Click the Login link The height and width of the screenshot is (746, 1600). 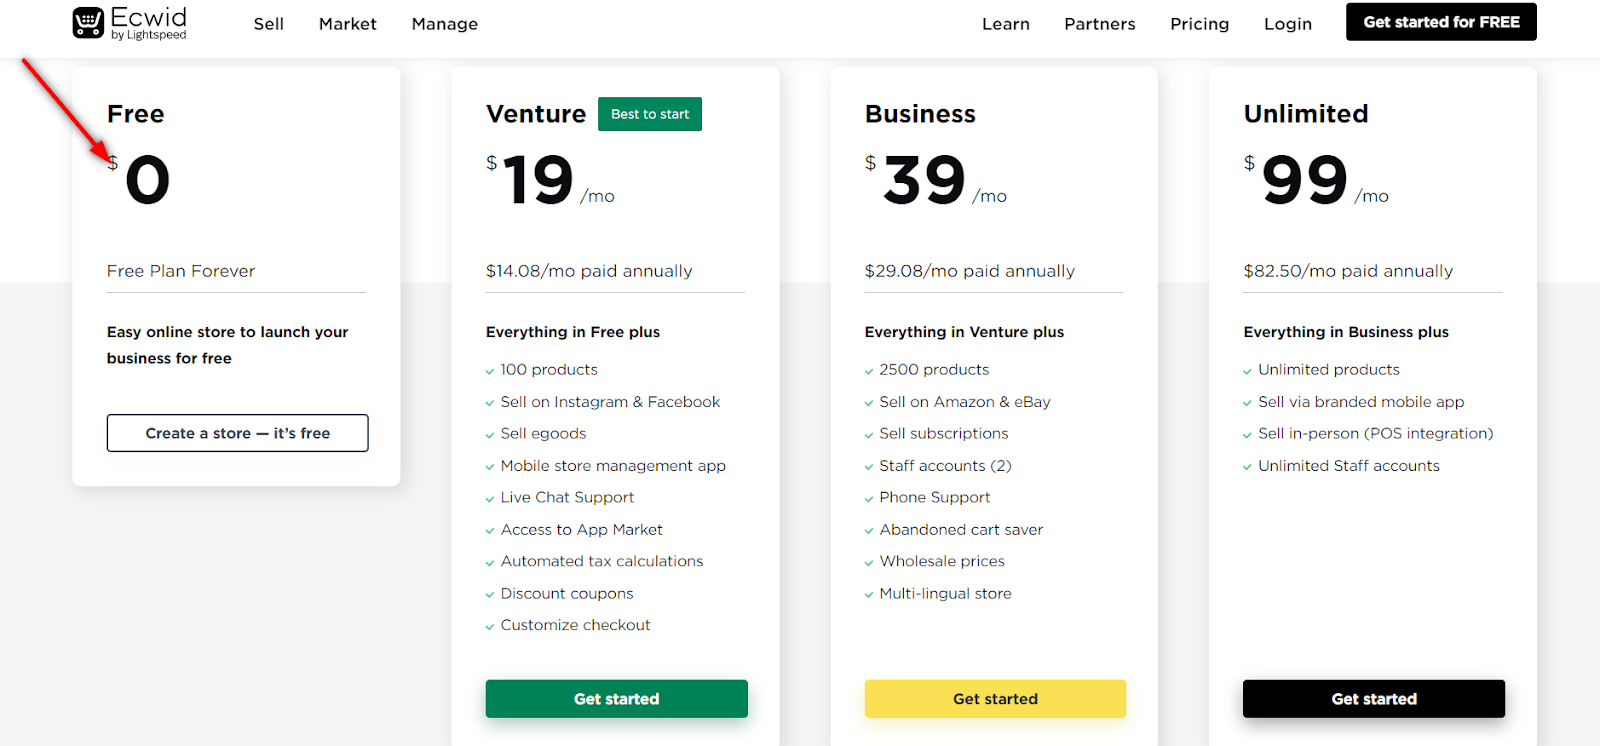1287,23
